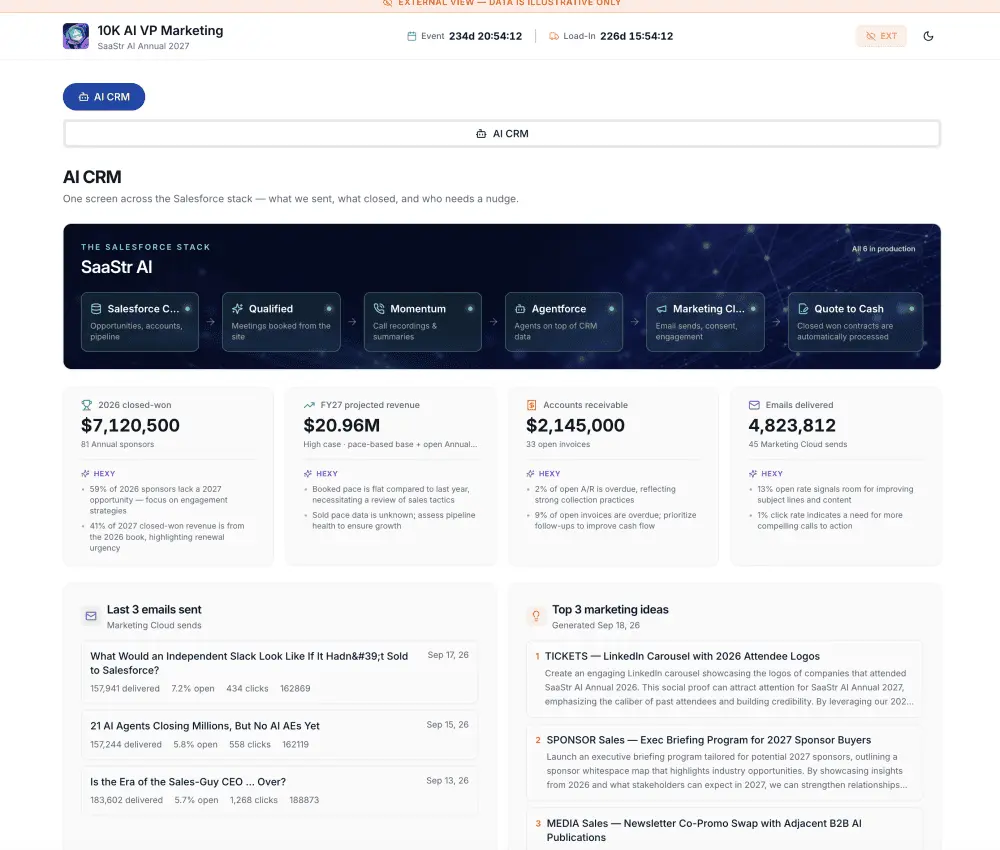The width and height of the screenshot is (1000, 850).
Task: Open the Quote to Cash stack card
Action: 855,322
